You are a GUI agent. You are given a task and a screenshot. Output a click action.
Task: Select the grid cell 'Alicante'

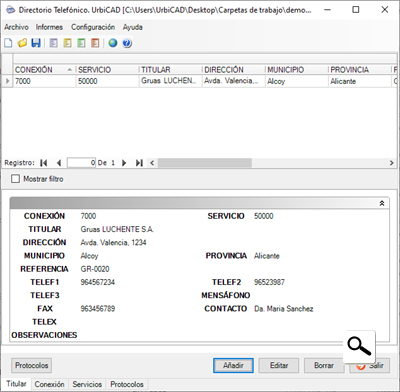(360, 81)
